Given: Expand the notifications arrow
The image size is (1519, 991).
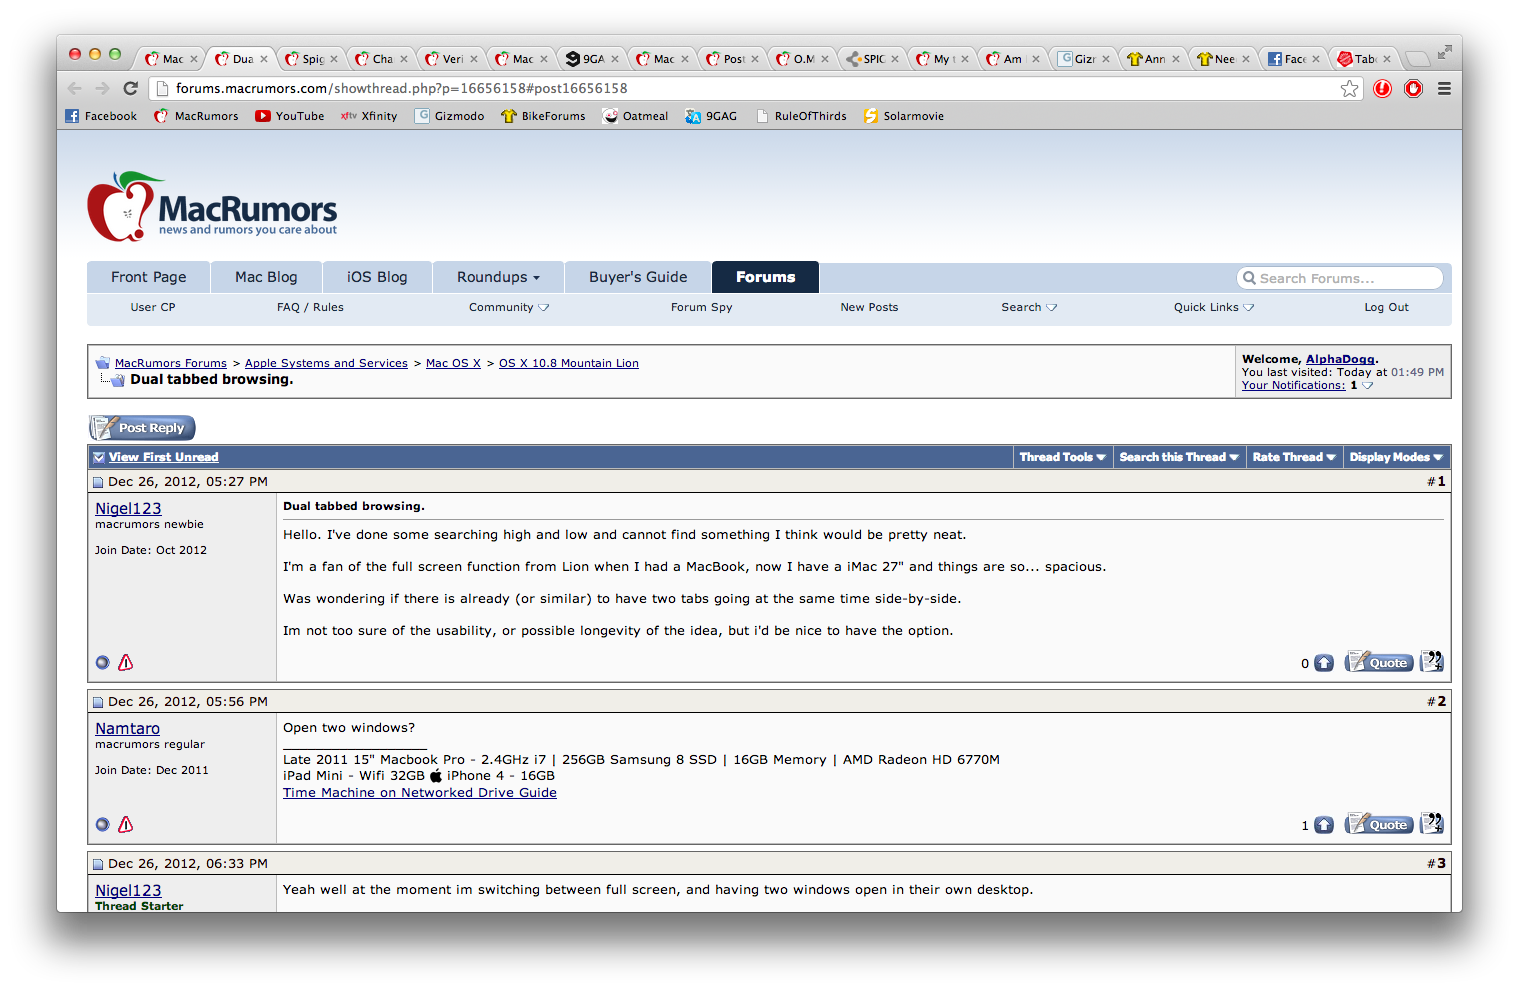Looking at the screenshot, I should [x=1368, y=386].
